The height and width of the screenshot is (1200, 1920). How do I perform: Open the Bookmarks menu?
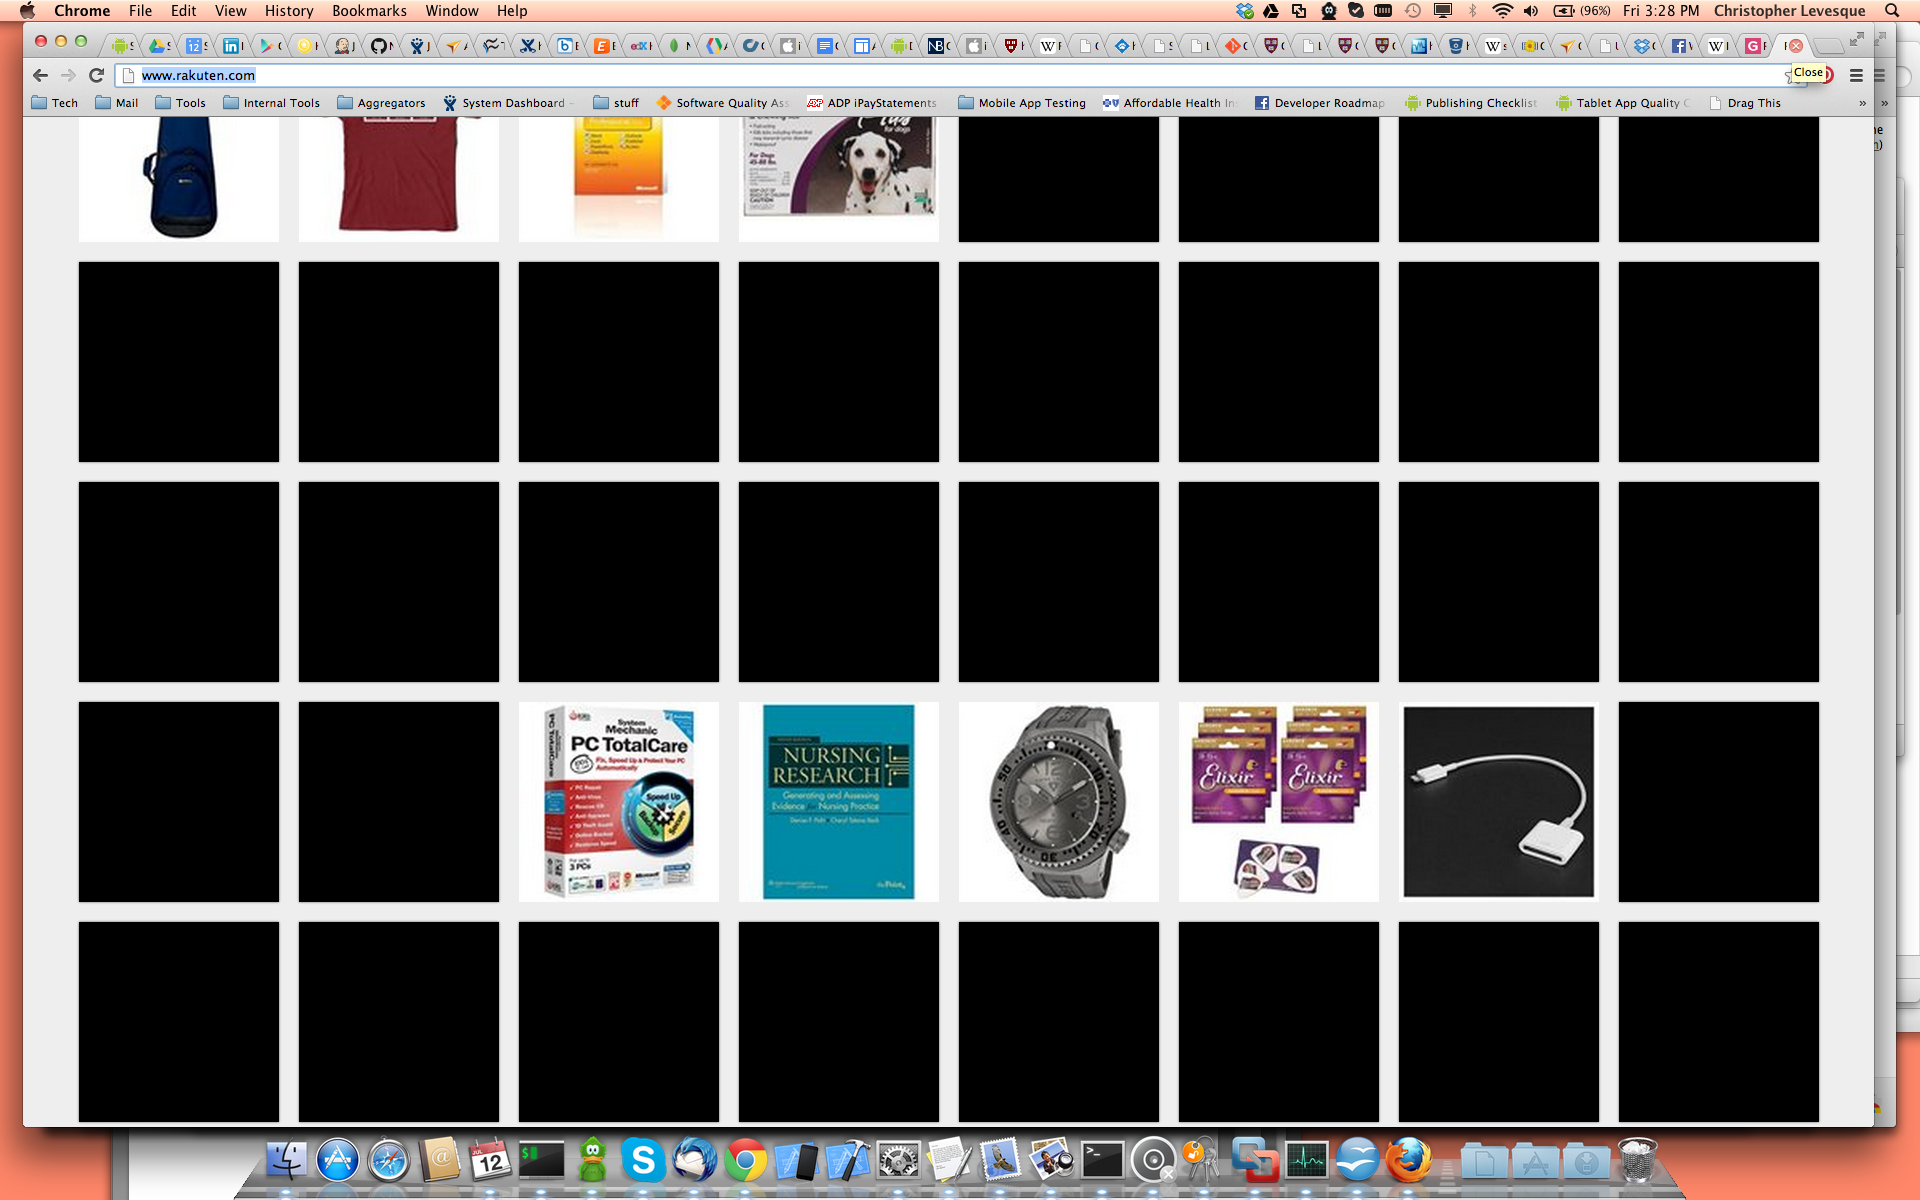click(x=366, y=11)
